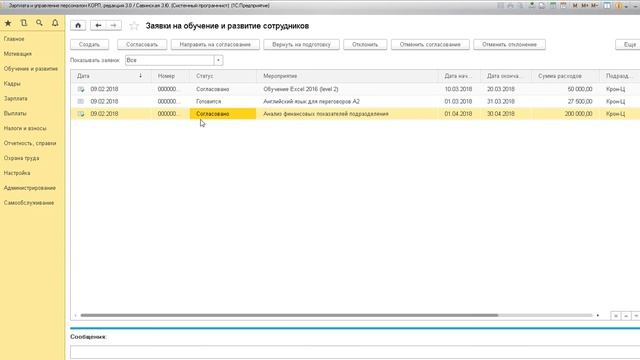Click the Отклонить button

click(365, 44)
